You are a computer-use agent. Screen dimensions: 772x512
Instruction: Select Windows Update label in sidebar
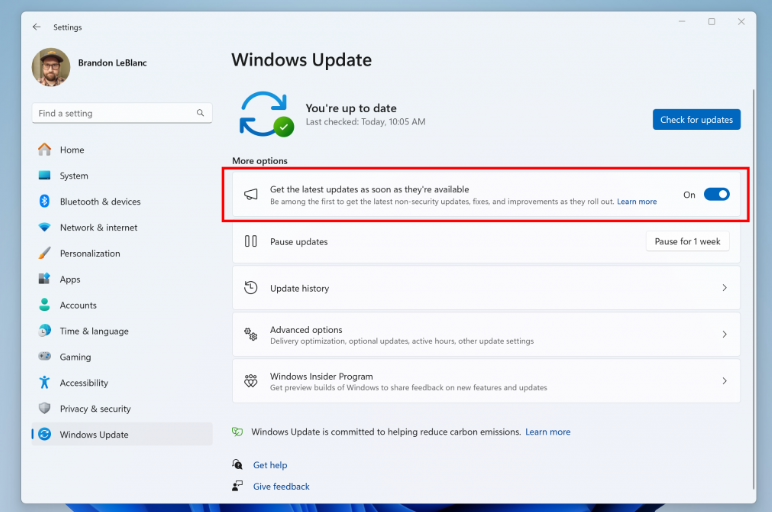[94, 435]
